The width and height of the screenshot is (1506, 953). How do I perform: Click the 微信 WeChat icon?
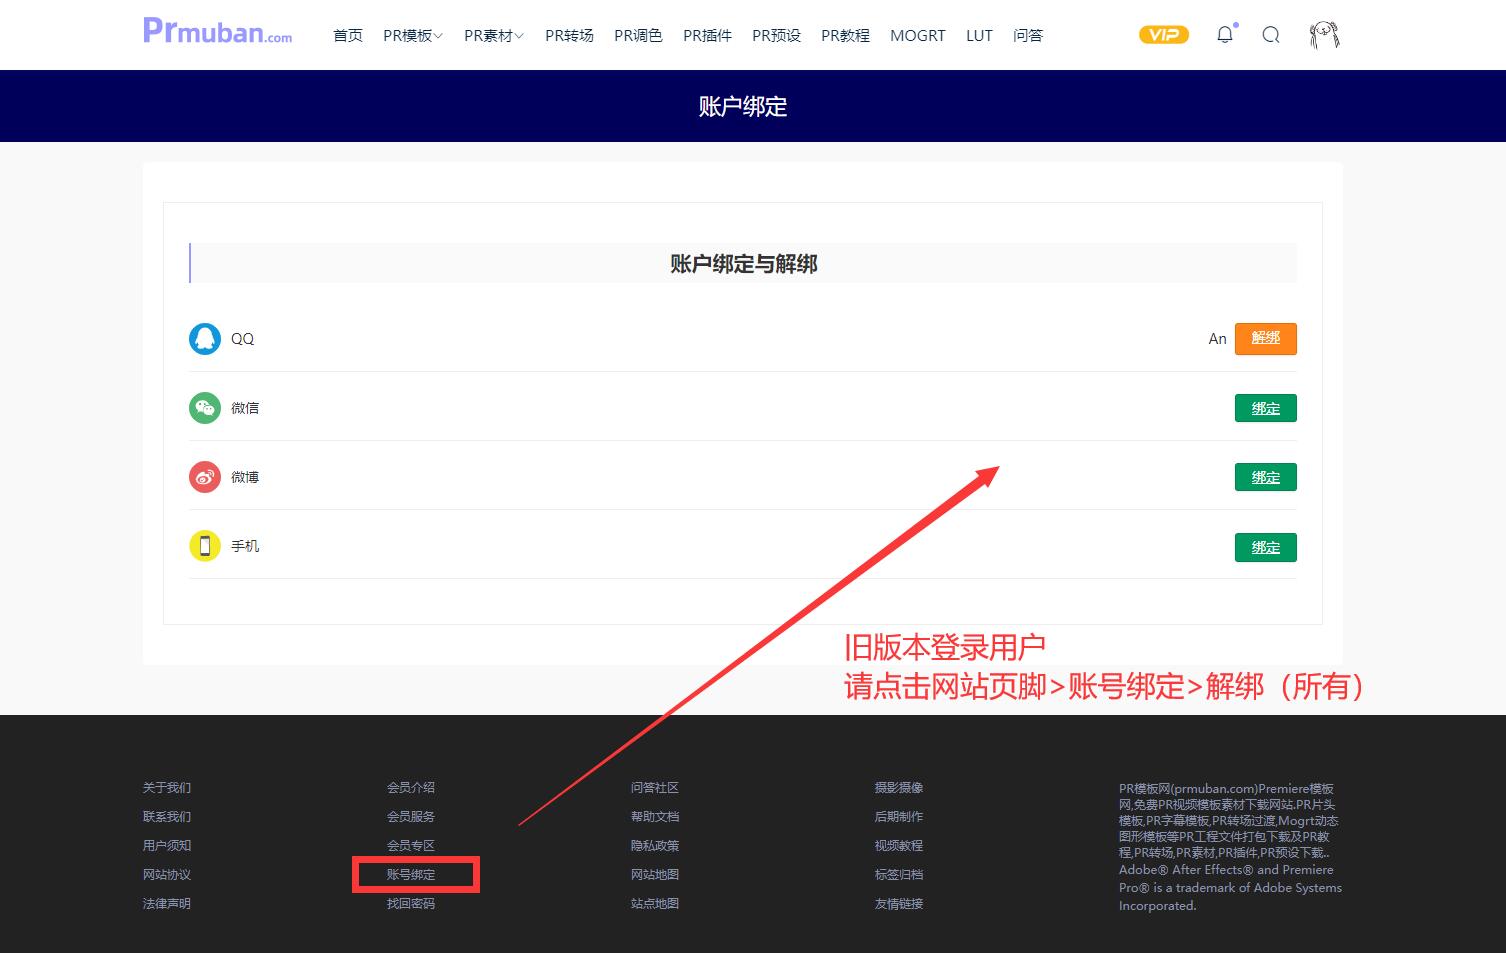(204, 407)
